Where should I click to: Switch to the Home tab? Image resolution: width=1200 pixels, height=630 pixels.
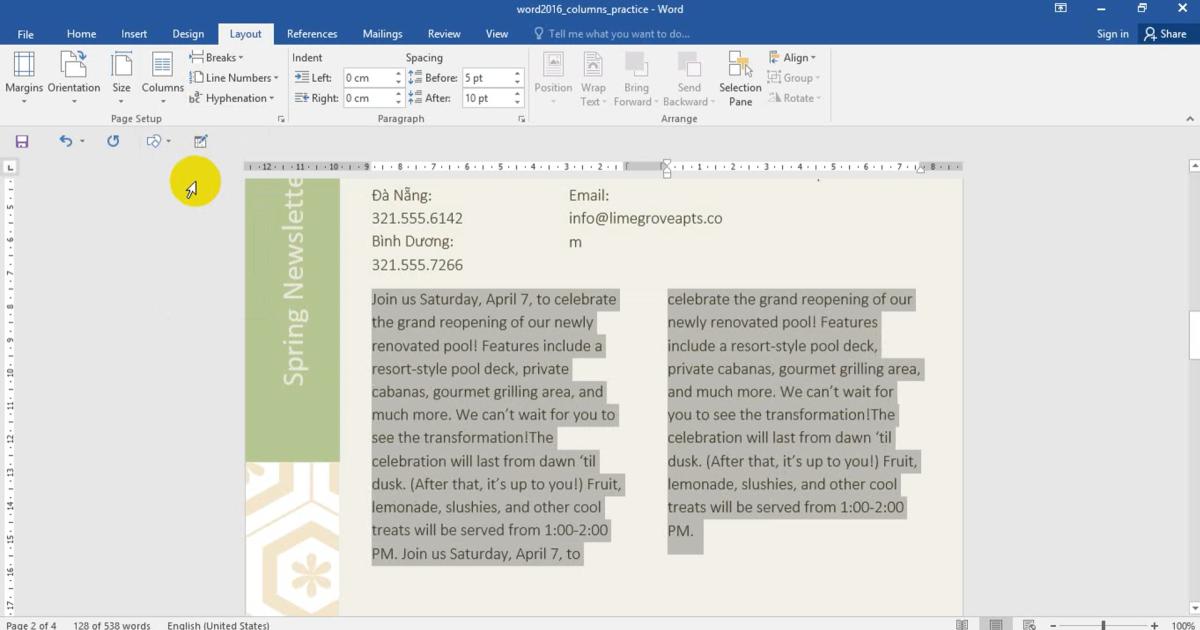pyautogui.click(x=81, y=34)
